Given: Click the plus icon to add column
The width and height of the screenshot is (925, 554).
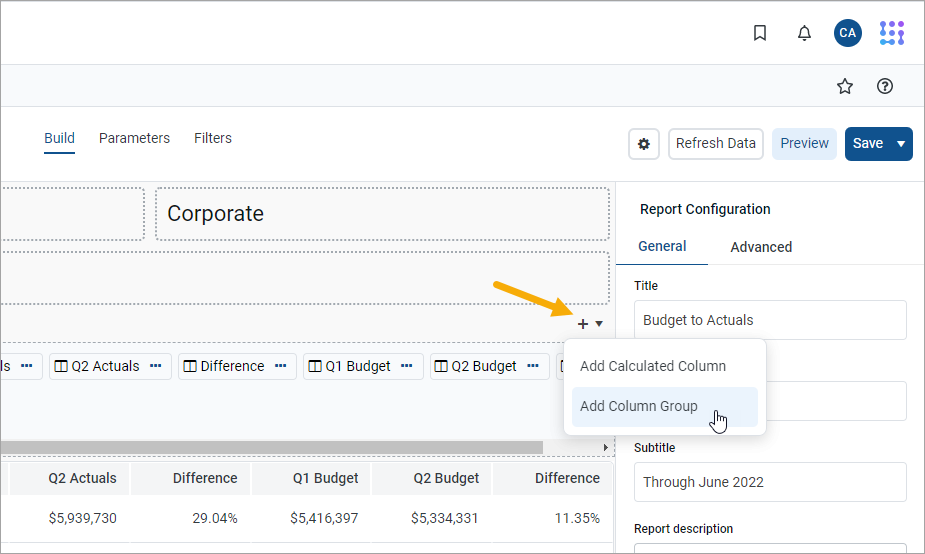Looking at the screenshot, I should 583,324.
